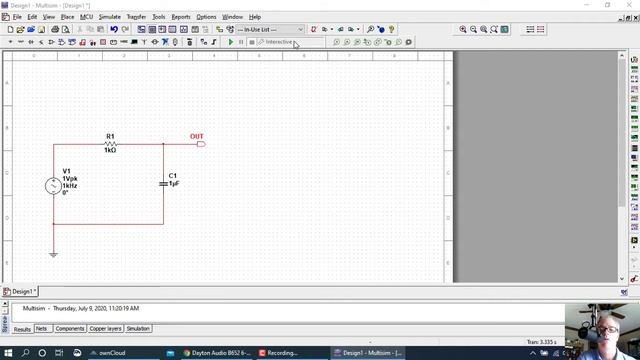Select capacitor C1 on schematic
This screenshot has height=360, width=640.
pos(163,184)
